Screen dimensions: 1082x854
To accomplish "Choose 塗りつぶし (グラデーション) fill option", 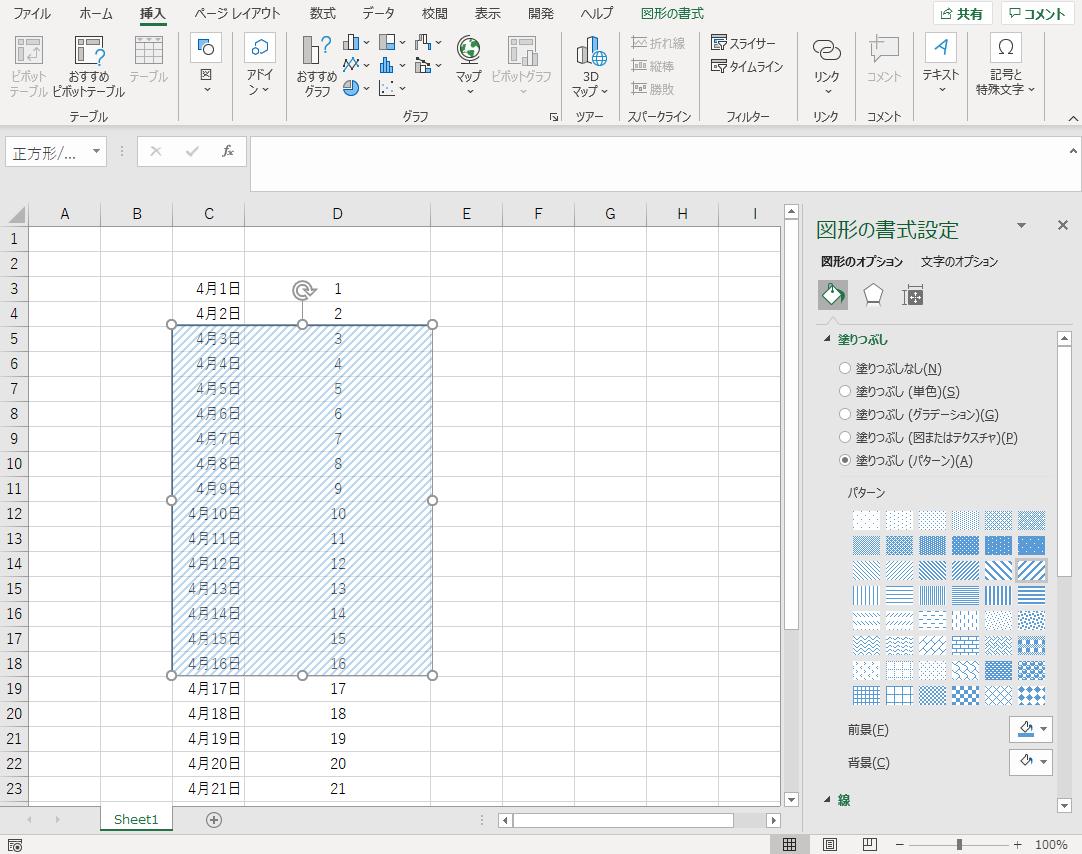I will pos(846,414).
